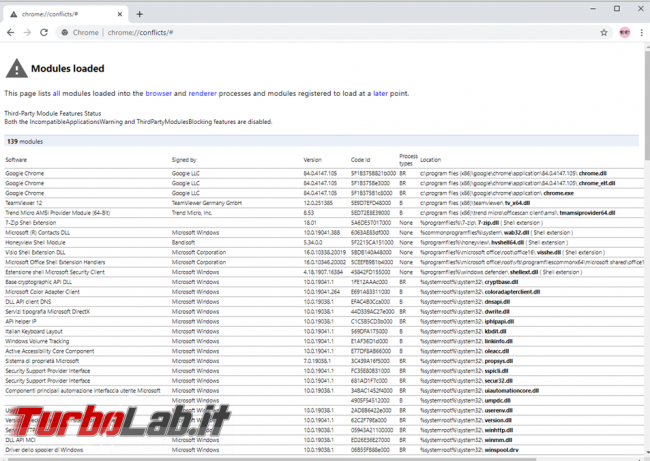The height and width of the screenshot is (461, 650).
Task: Click the Software column header
Action: point(16,160)
